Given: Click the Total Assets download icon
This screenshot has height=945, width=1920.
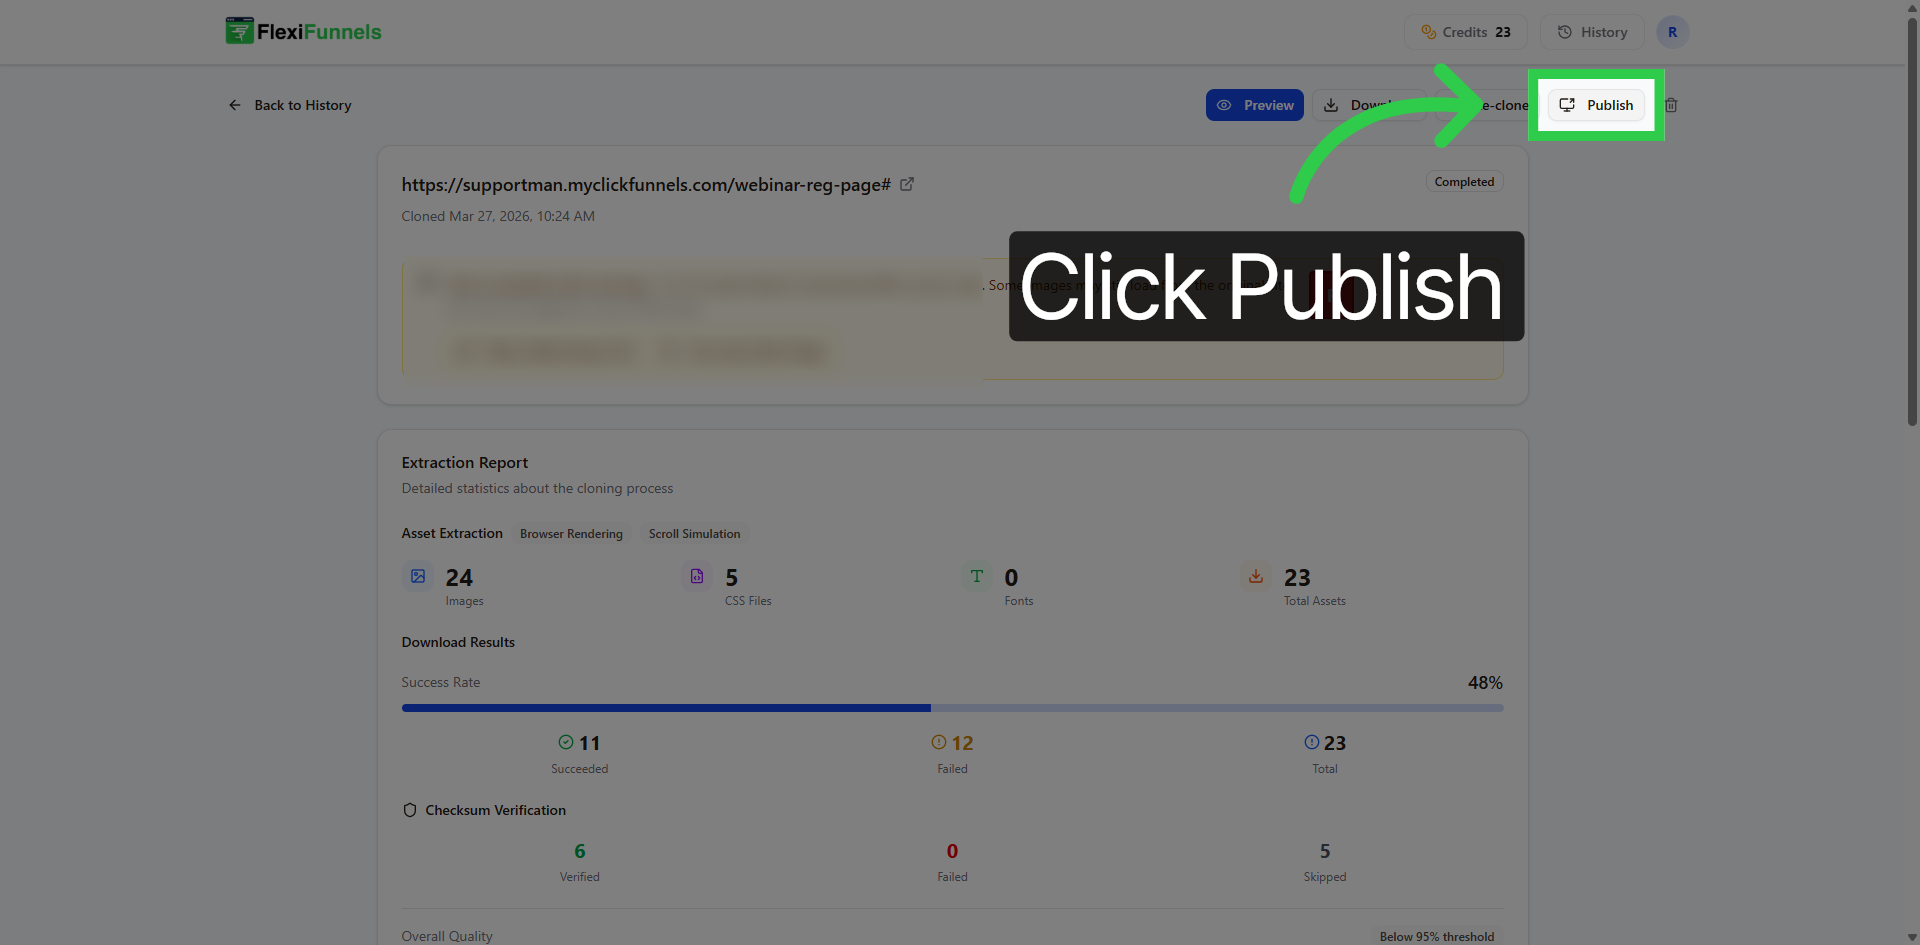Looking at the screenshot, I should 1256,577.
